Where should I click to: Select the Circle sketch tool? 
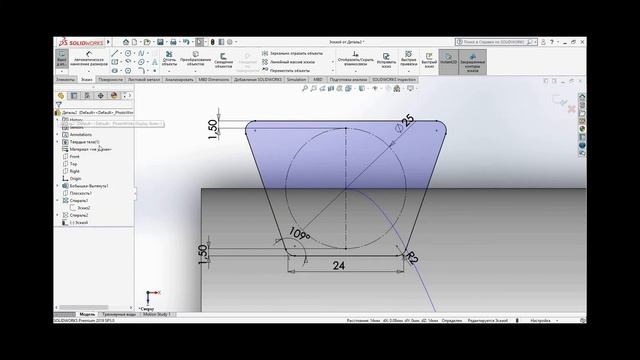128,53
